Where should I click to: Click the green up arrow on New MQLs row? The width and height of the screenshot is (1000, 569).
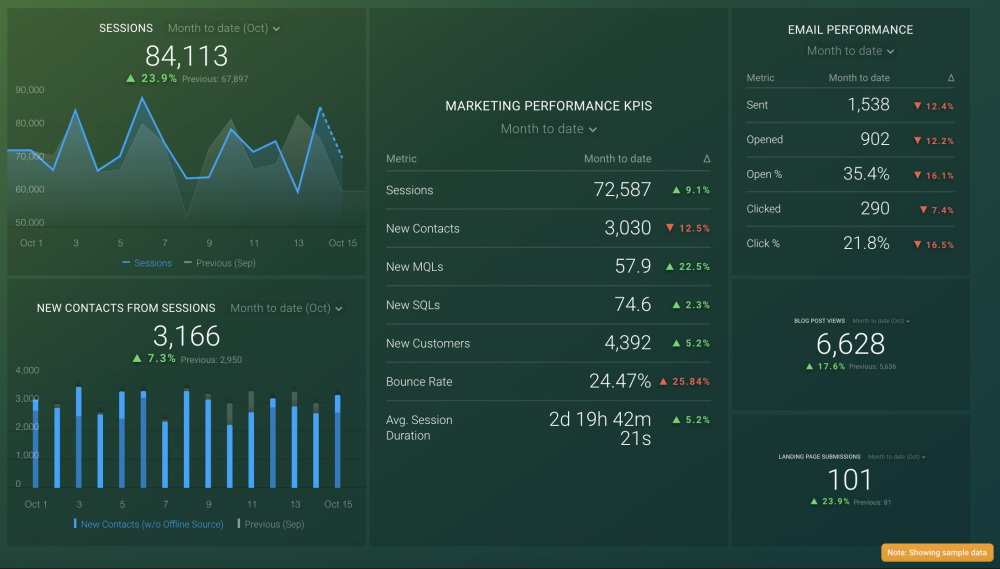tap(676, 267)
